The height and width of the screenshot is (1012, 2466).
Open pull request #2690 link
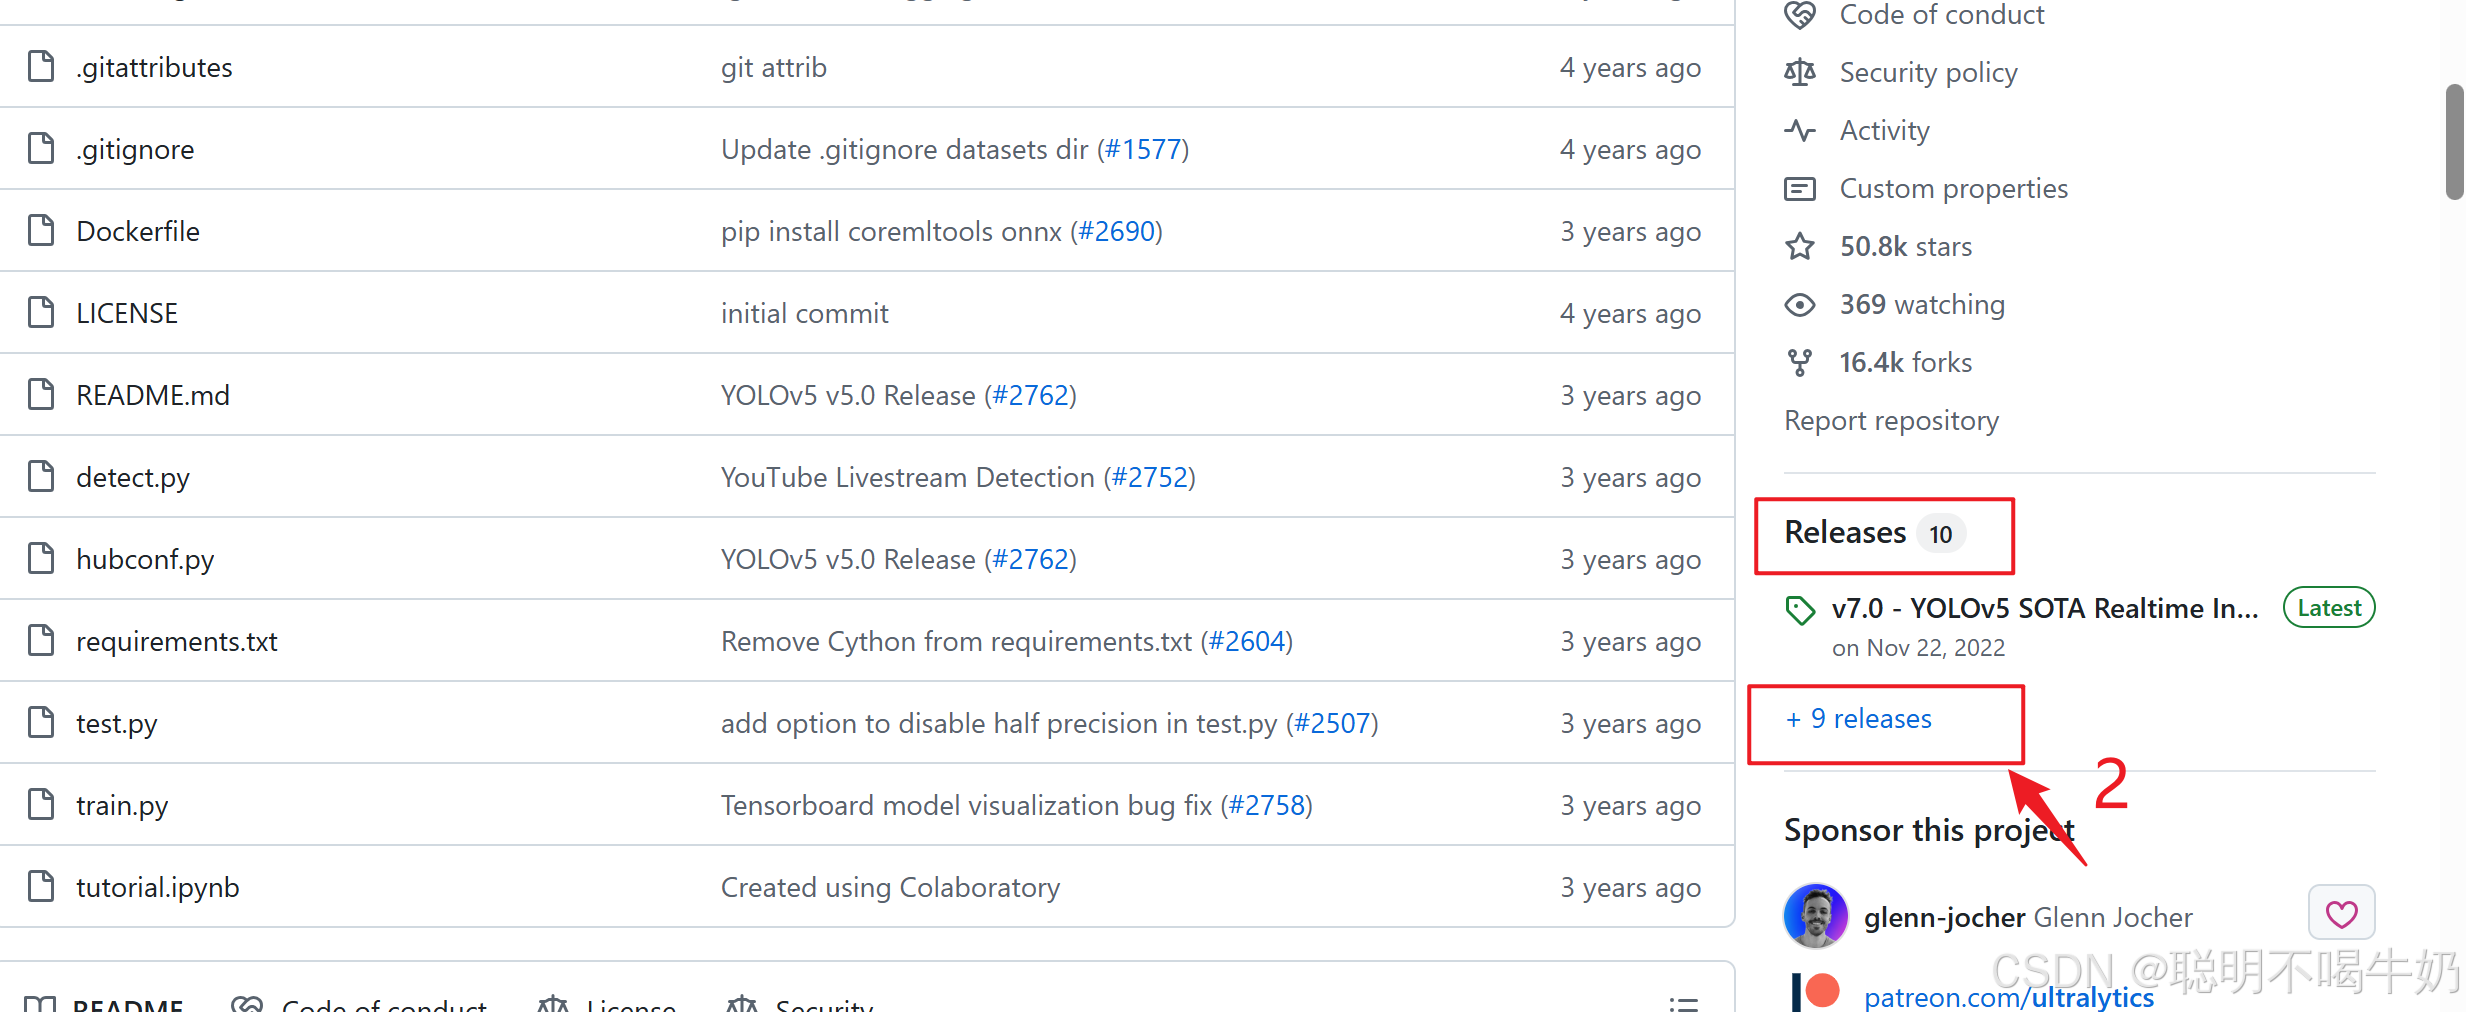(1116, 231)
